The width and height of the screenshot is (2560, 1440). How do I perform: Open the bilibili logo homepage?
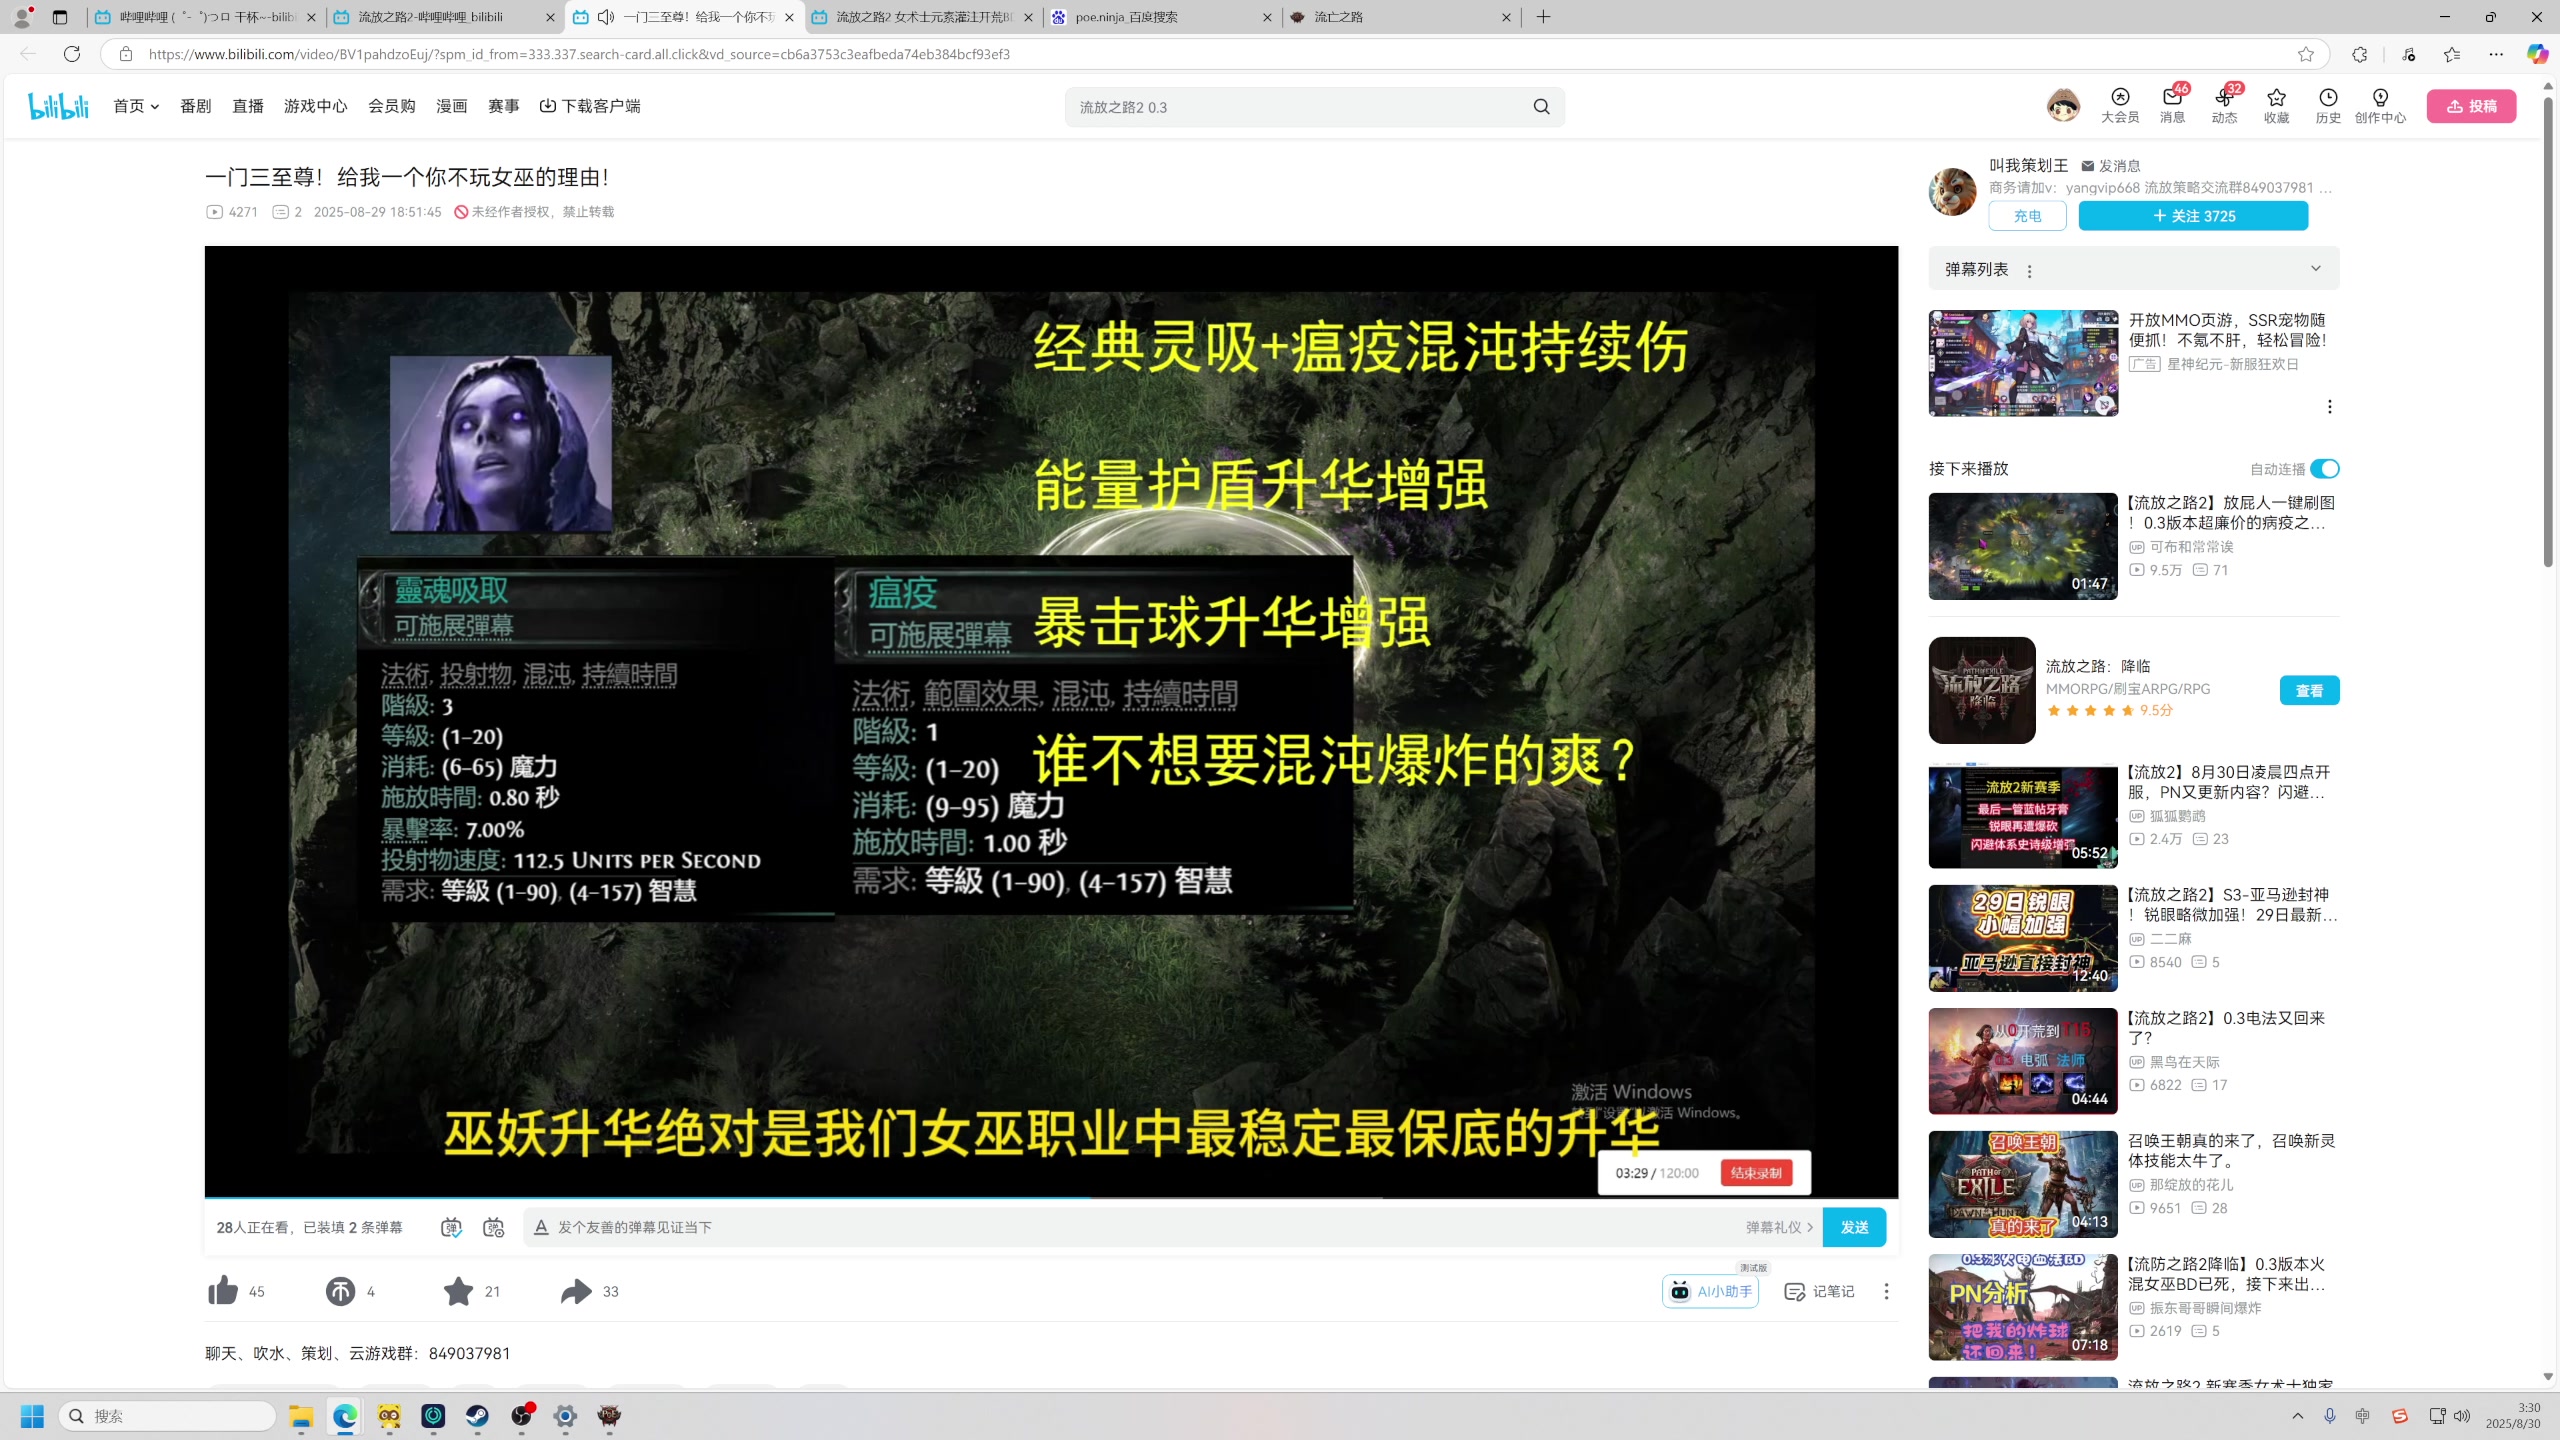(x=58, y=105)
